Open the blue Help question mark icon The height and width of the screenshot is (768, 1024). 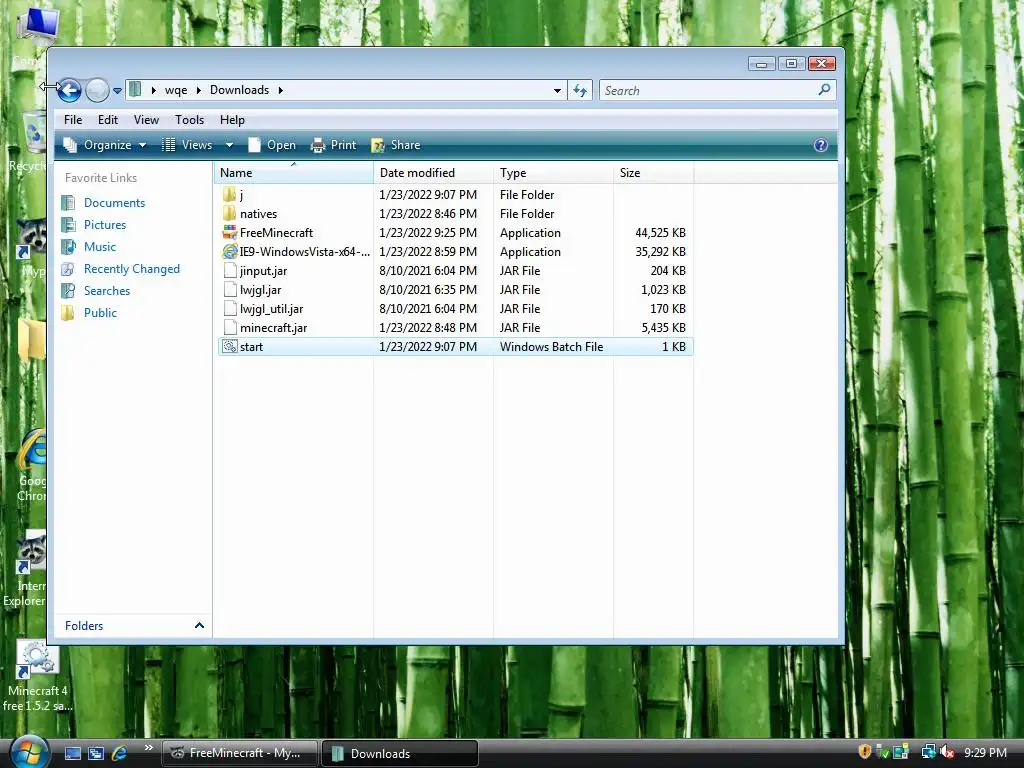(821, 145)
